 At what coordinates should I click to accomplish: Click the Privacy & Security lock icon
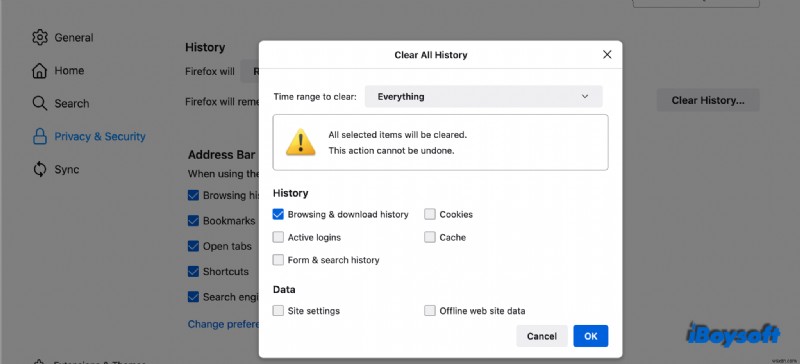pos(40,136)
